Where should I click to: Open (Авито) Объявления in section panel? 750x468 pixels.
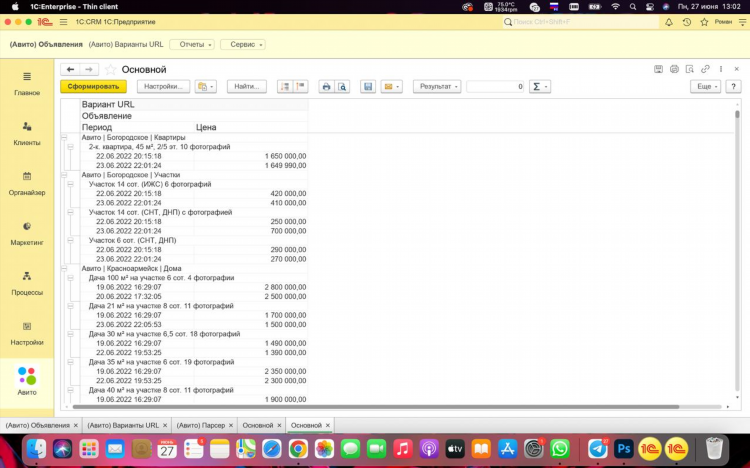(x=46, y=45)
